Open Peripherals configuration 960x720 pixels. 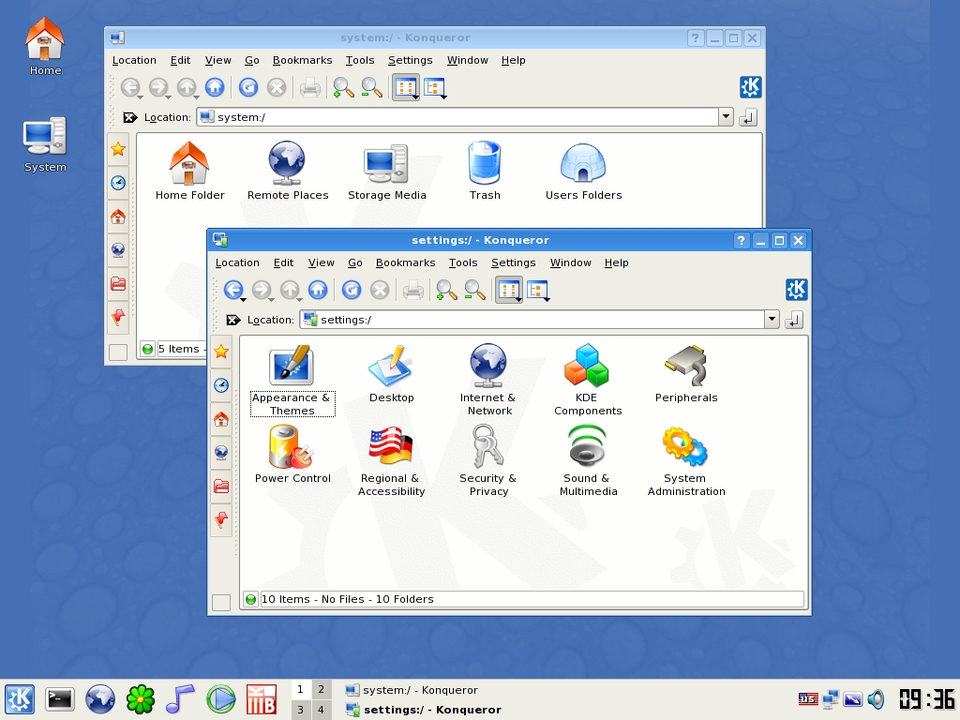click(x=686, y=365)
